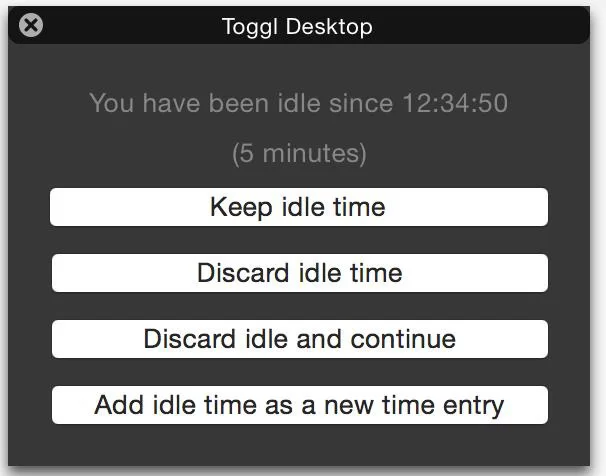This screenshot has width=606, height=476.
Task: Click the circled X in the title bar
Action: coord(31,26)
